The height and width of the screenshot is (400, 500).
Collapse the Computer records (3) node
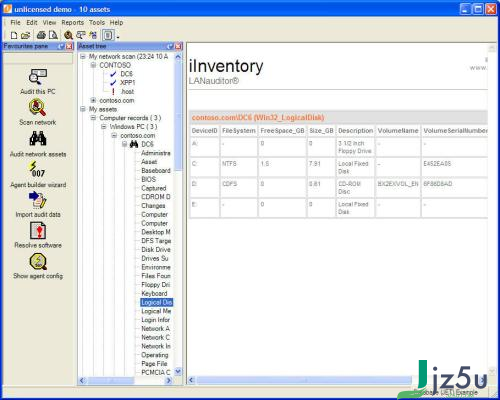93,118
